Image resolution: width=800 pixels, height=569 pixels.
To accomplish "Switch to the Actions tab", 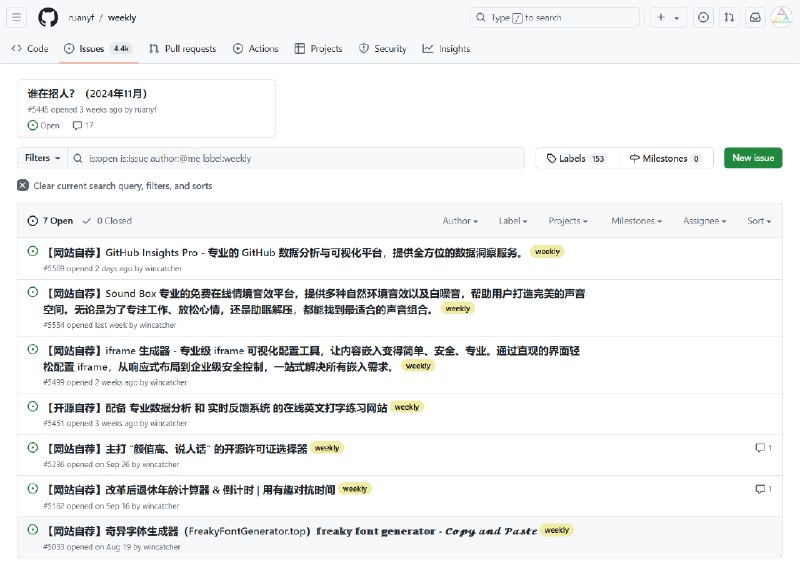I will tap(256, 48).
